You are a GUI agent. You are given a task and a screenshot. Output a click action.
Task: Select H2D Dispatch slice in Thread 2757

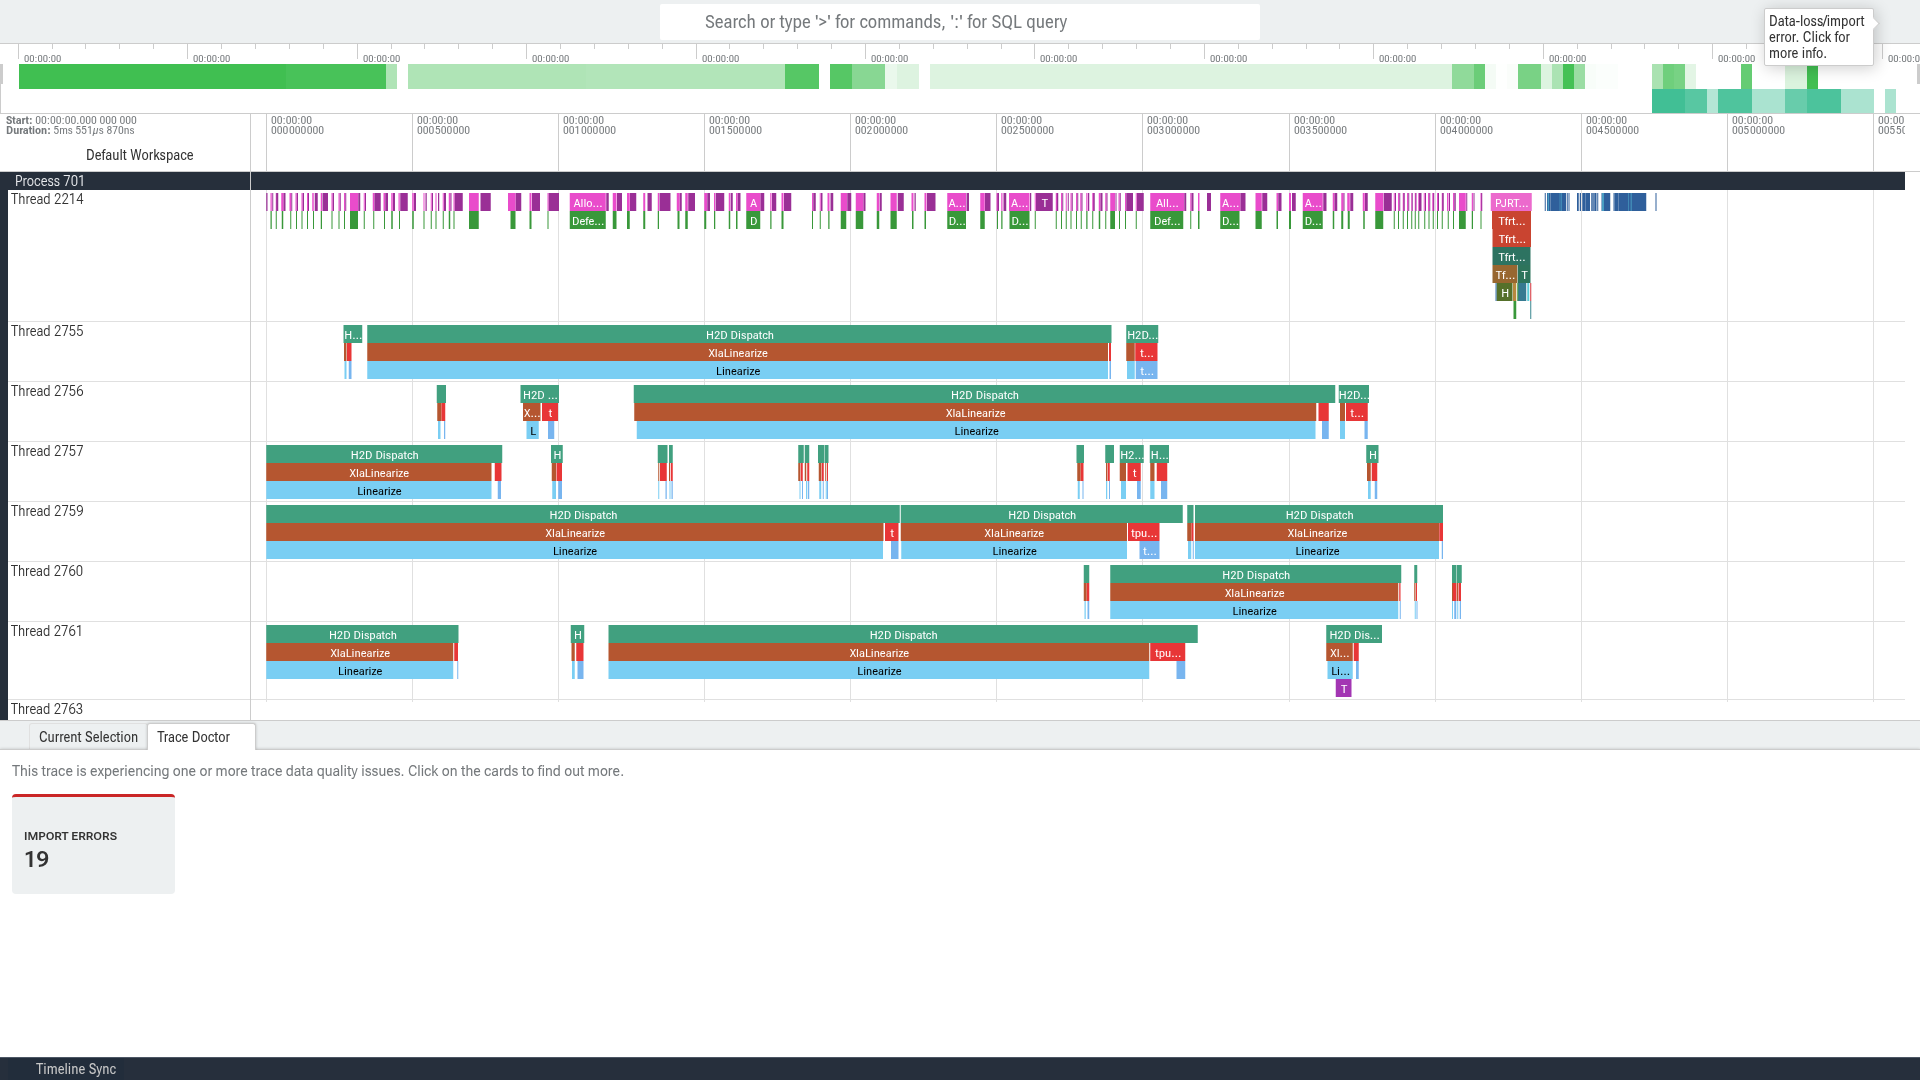[384, 455]
